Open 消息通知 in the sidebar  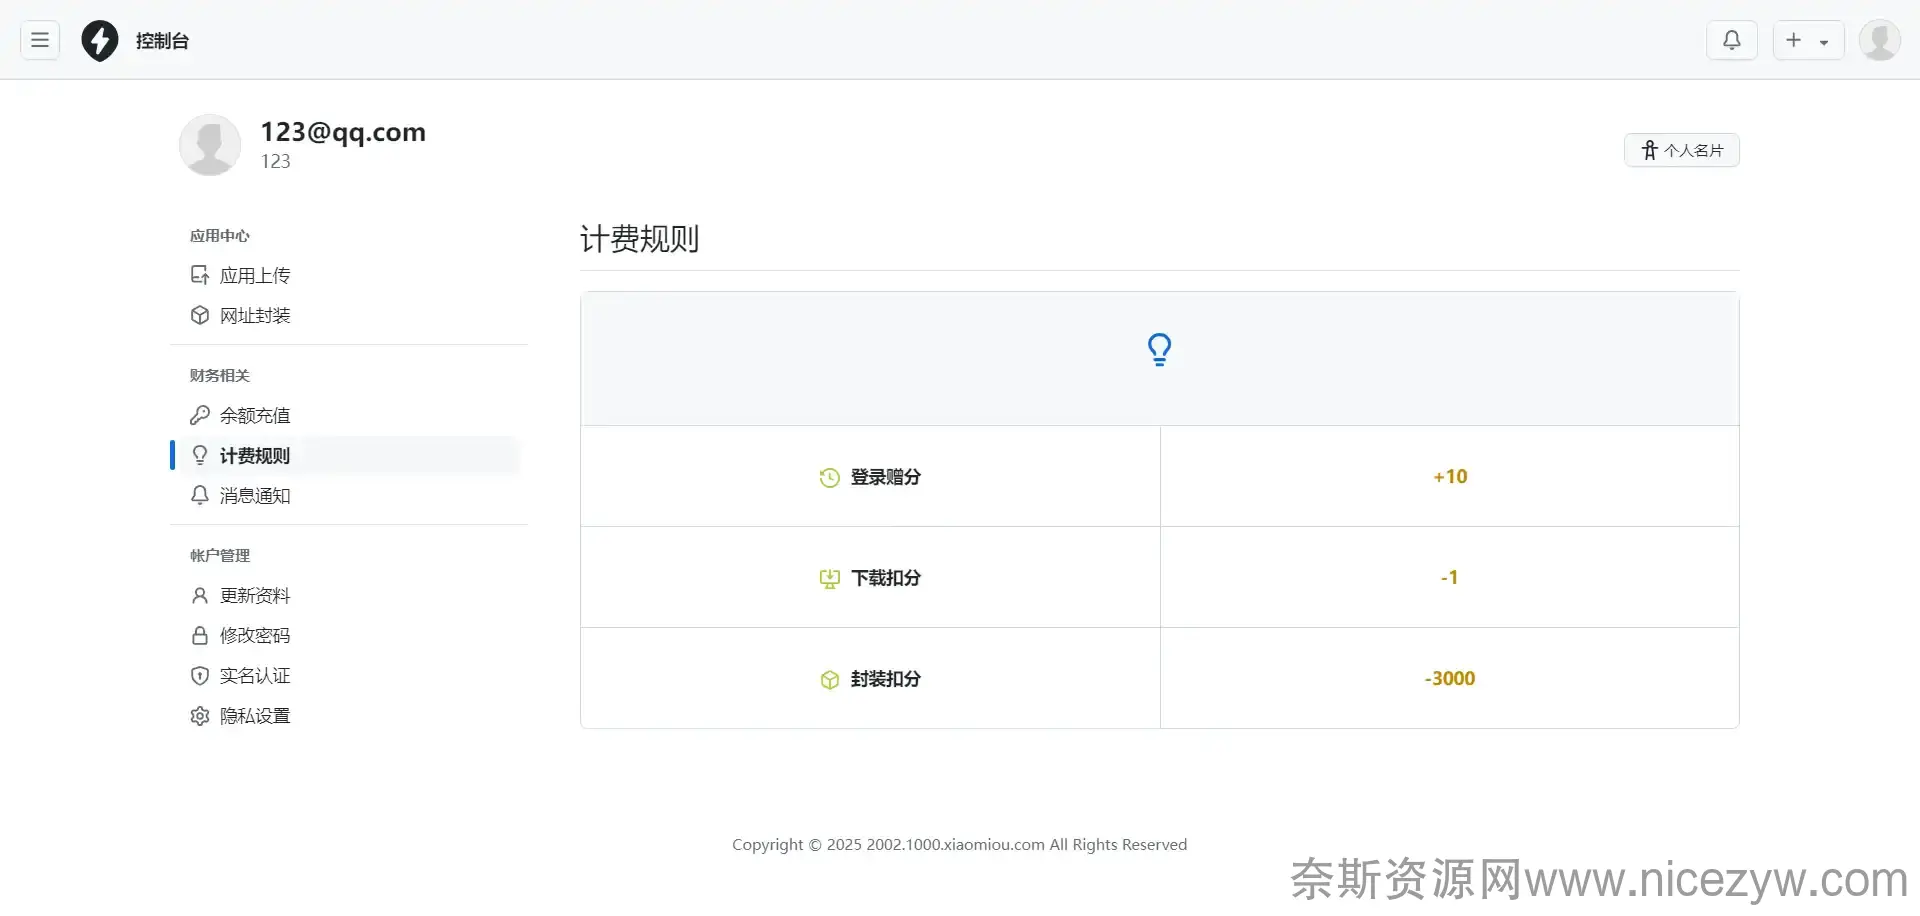click(x=254, y=495)
